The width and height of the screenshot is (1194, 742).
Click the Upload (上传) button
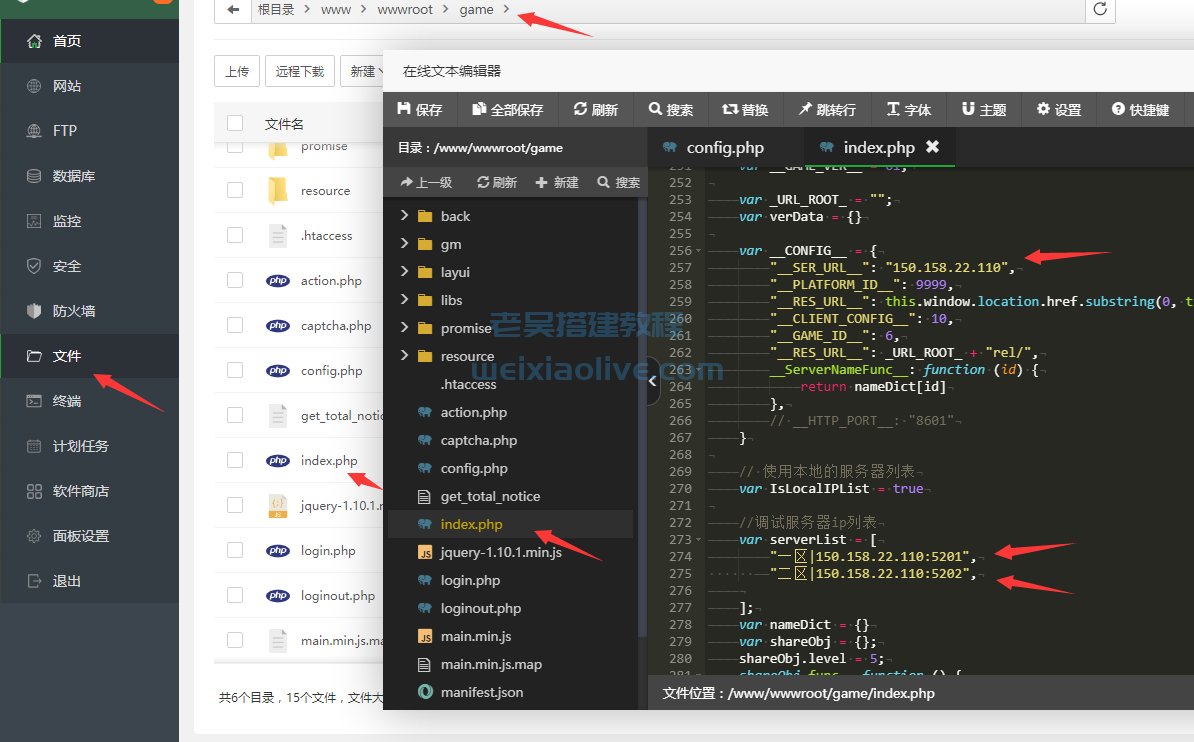pyautogui.click(x=237, y=72)
